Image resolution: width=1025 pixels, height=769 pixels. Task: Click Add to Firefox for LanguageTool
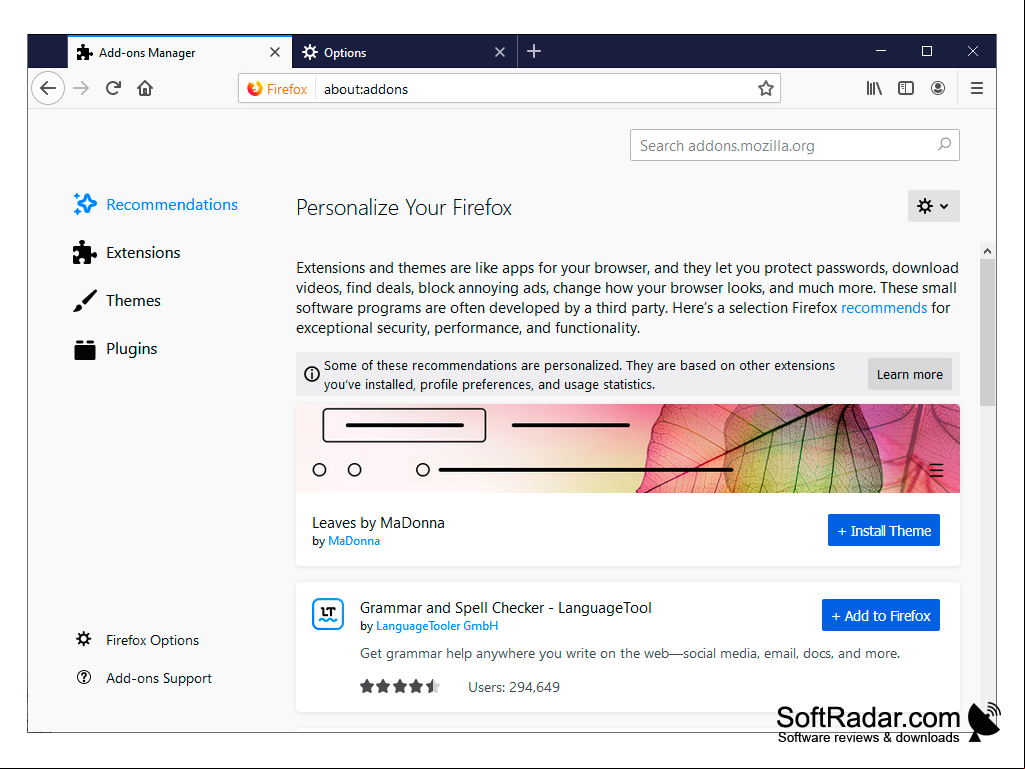(x=881, y=615)
